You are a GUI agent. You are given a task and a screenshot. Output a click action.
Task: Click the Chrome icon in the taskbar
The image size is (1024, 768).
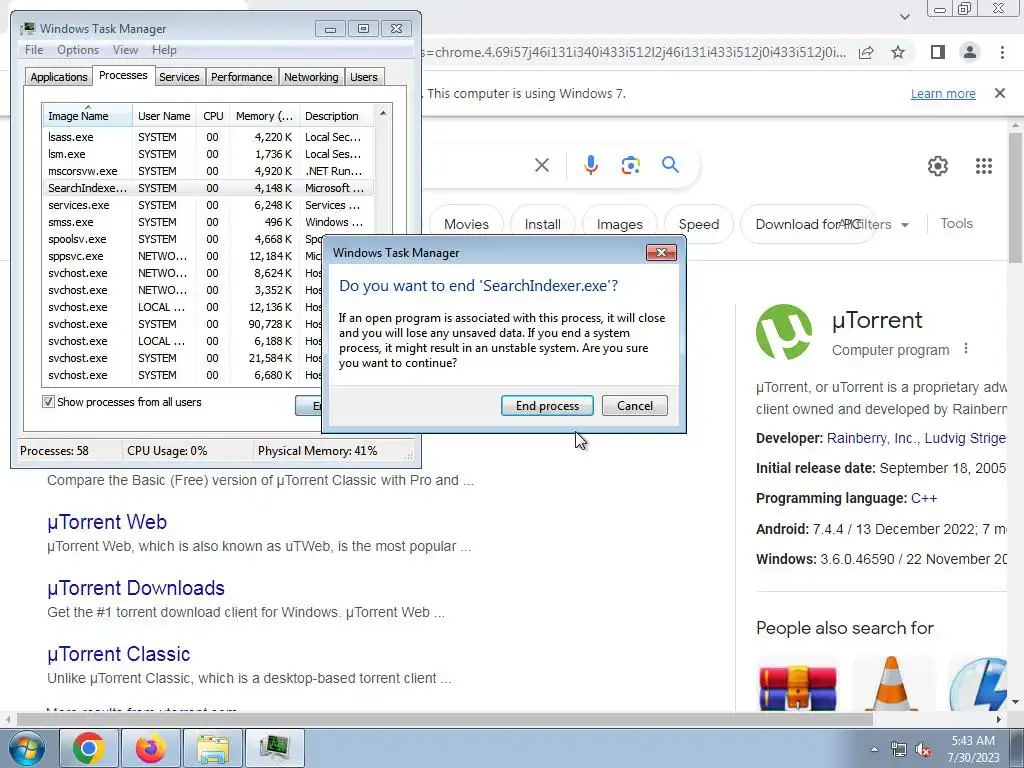(x=89, y=748)
